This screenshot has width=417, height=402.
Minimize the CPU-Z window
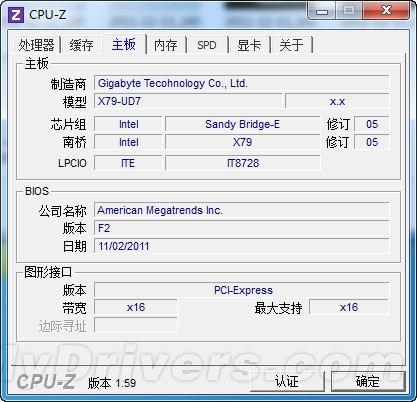pyautogui.click(x=322, y=11)
